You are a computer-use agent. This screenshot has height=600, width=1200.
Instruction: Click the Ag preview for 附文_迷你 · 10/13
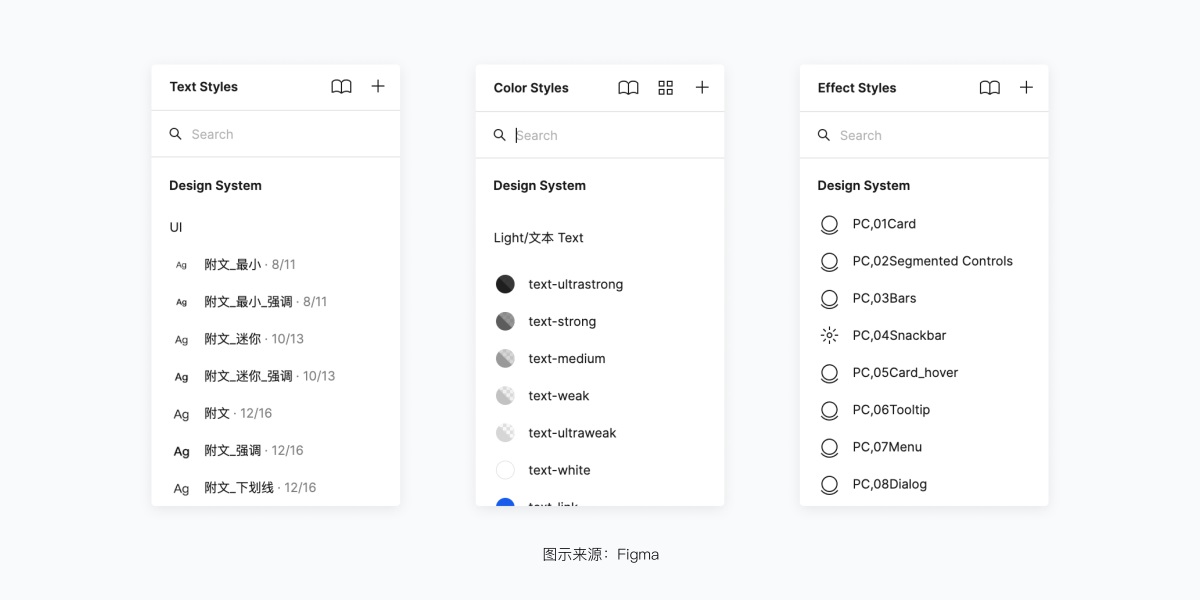(x=181, y=340)
